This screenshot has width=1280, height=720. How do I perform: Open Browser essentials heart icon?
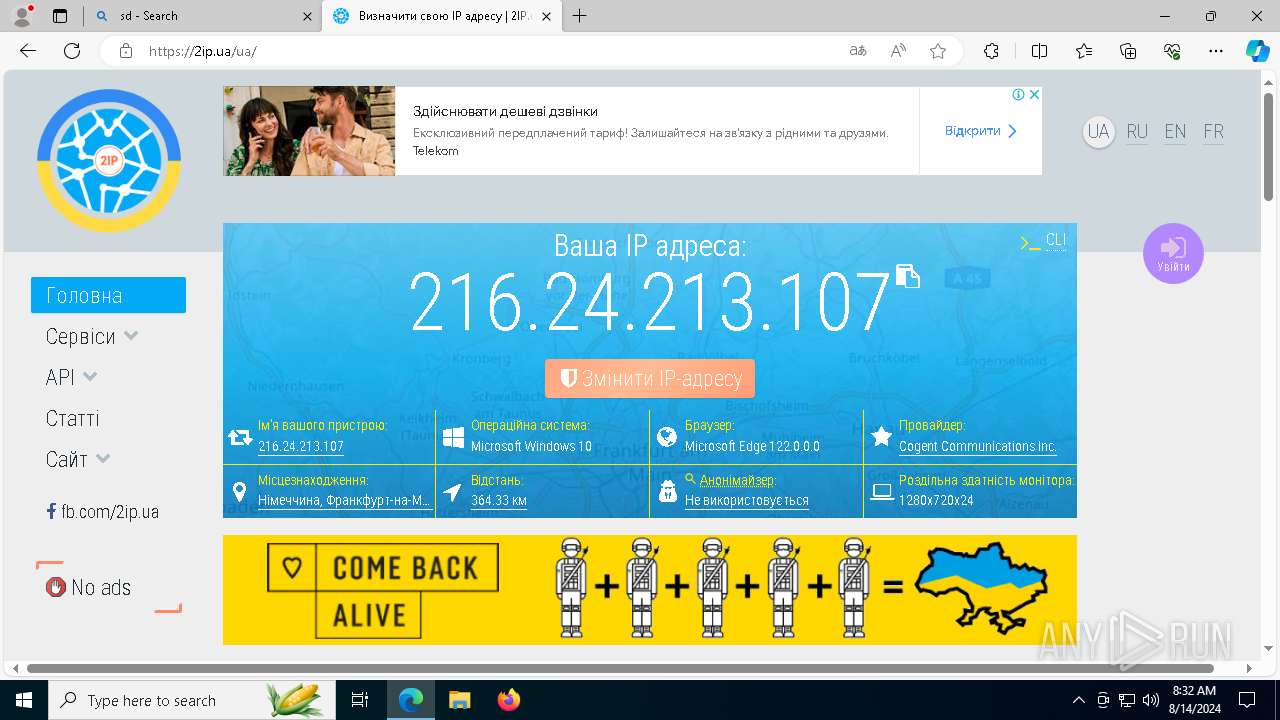[x=1173, y=51]
